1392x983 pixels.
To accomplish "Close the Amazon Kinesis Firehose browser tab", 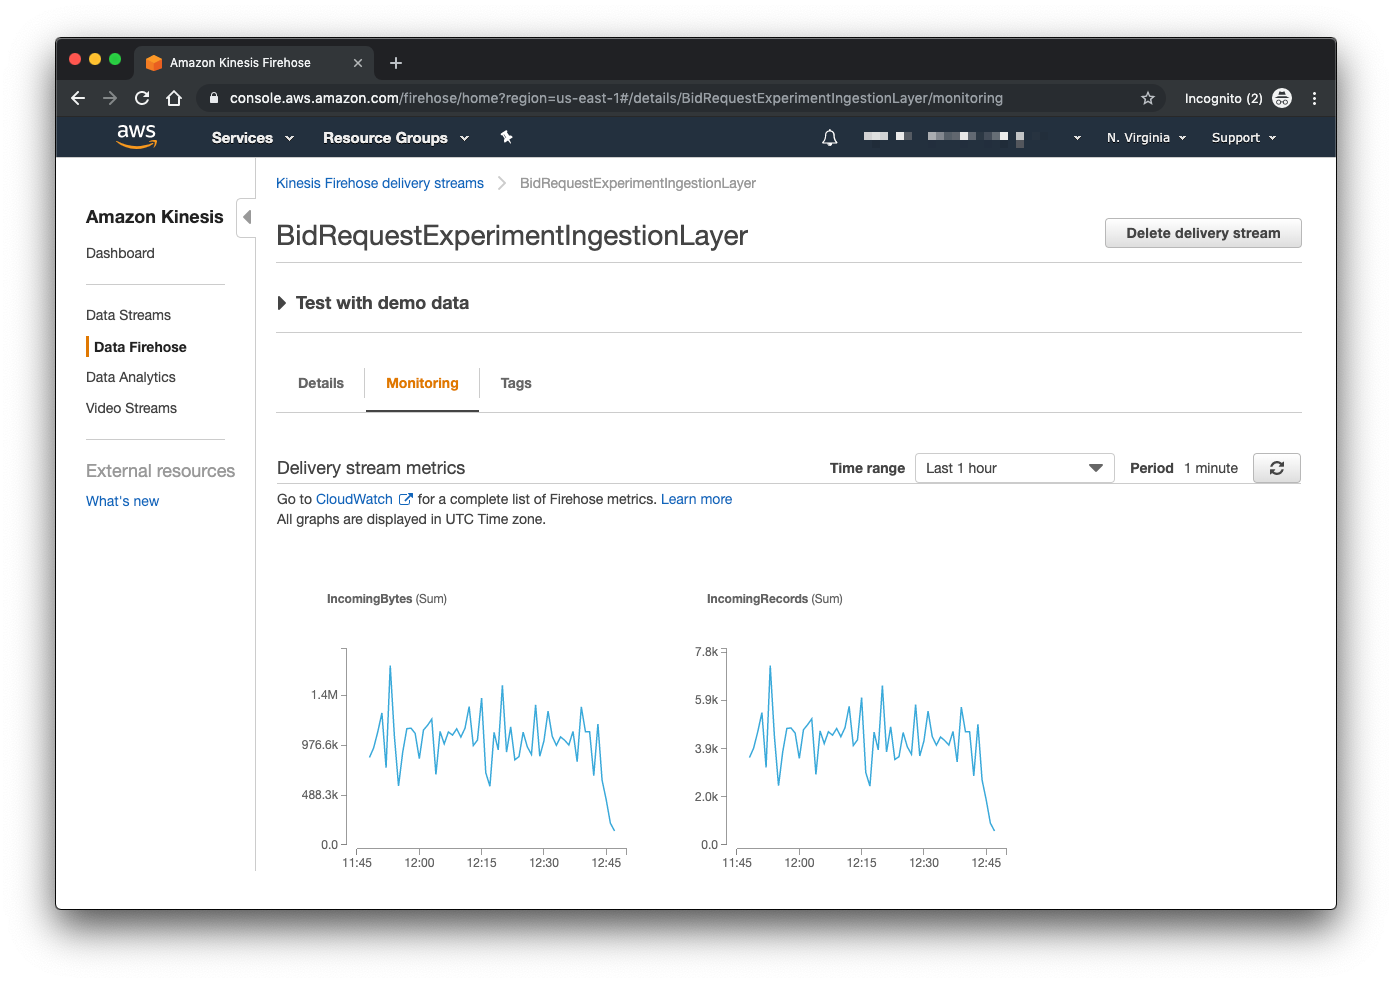I will click(358, 63).
